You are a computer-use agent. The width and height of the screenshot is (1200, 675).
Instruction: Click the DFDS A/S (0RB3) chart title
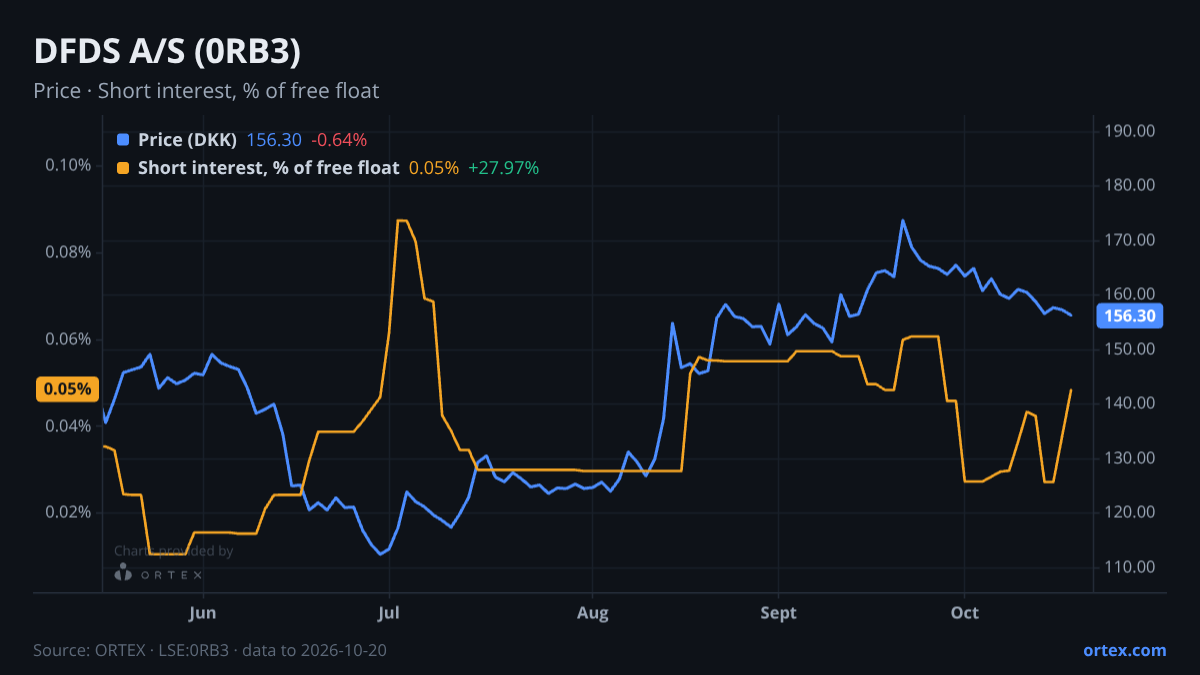(167, 52)
